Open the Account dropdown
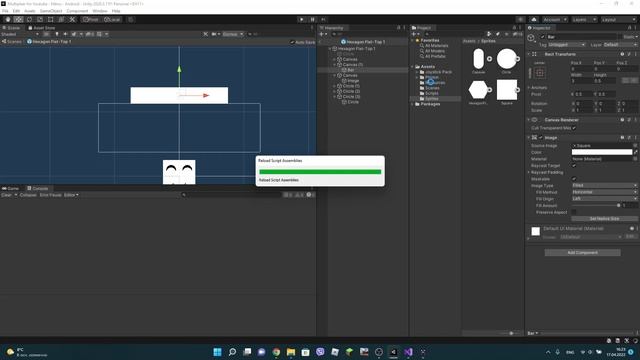640x360 pixels. (554, 20)
